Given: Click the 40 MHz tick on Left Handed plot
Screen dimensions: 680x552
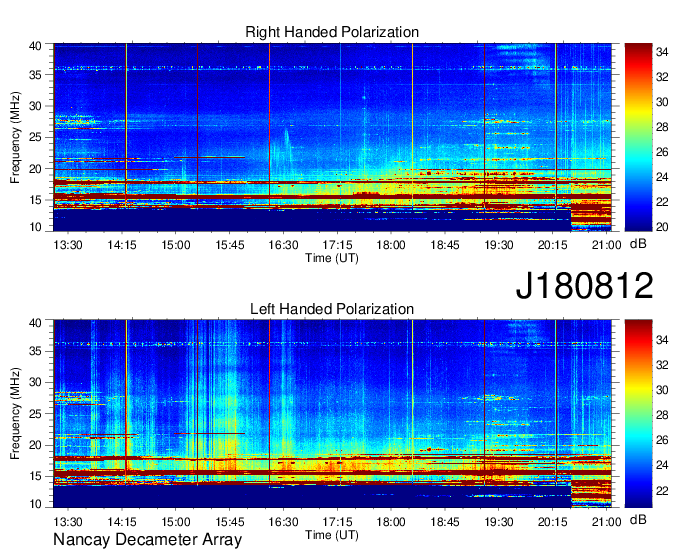Looking at the screenshot, I should (35, 323).
